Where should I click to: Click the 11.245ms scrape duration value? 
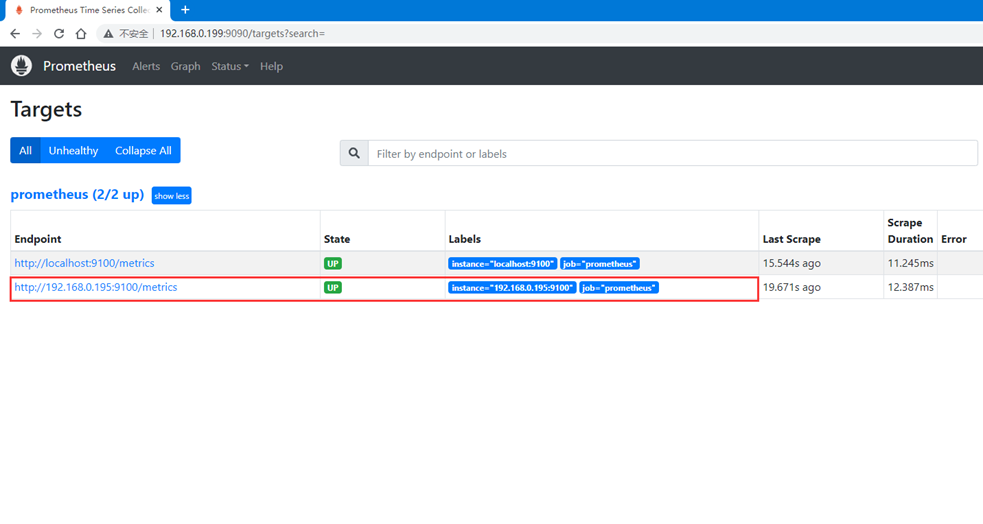910,263
